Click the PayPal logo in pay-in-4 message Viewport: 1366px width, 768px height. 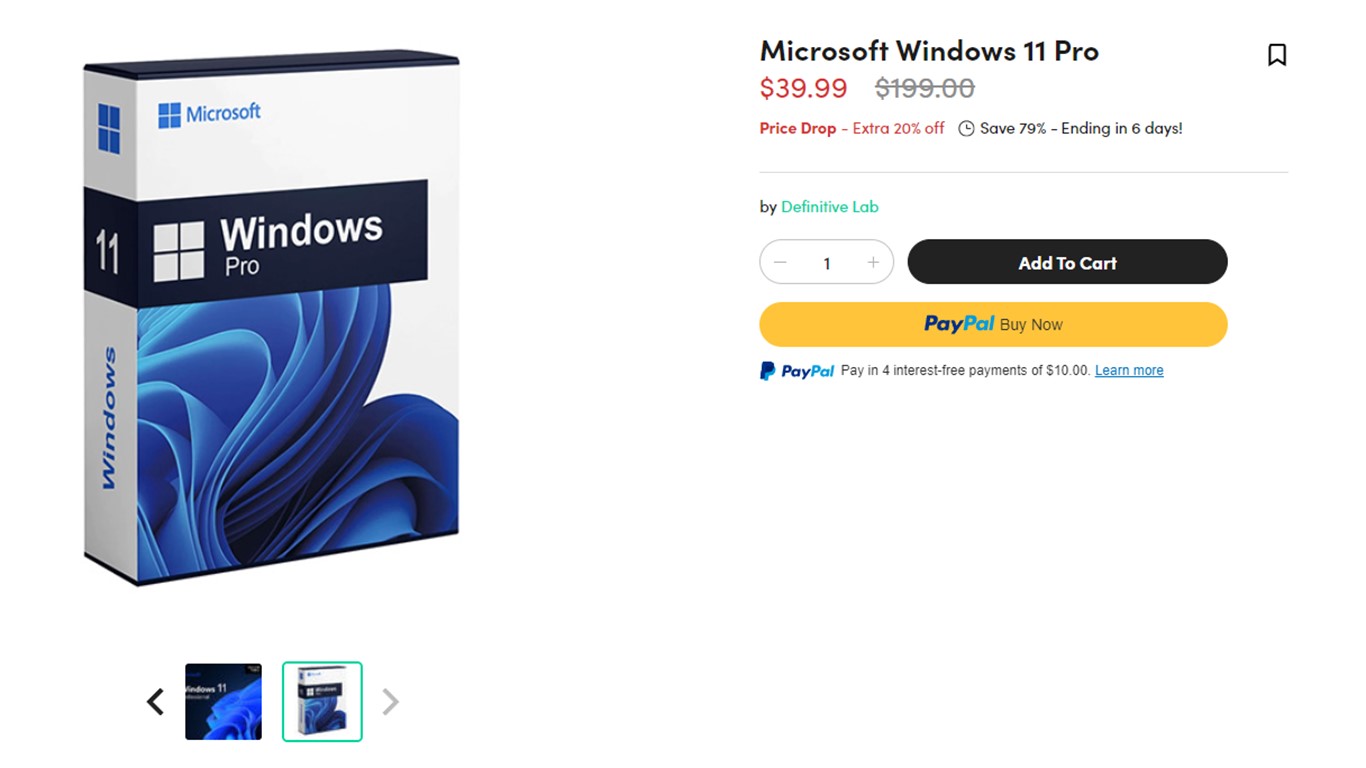pyautogui.click(x=797, y=371)
